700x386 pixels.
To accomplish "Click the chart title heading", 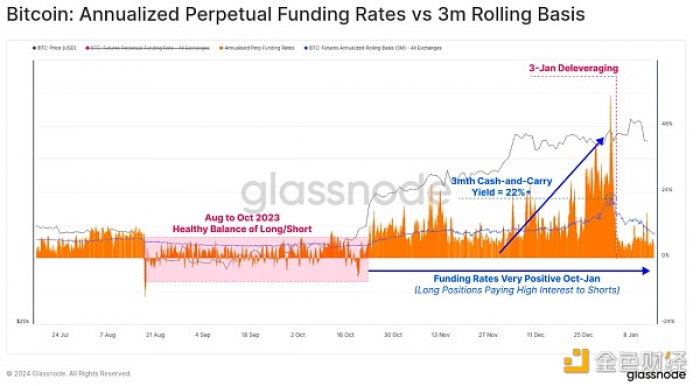I will 296,15.
